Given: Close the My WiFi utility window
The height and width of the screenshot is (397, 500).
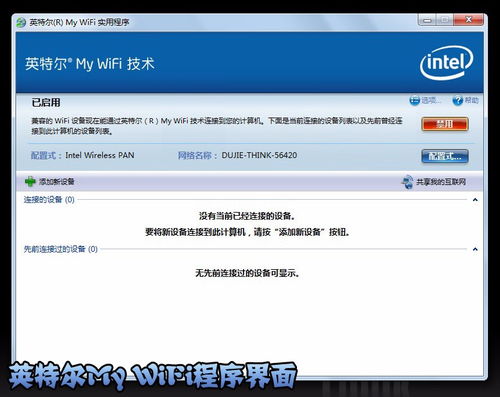Looking at the screenshot, I should pyautogui.click(x=469, y=20).
